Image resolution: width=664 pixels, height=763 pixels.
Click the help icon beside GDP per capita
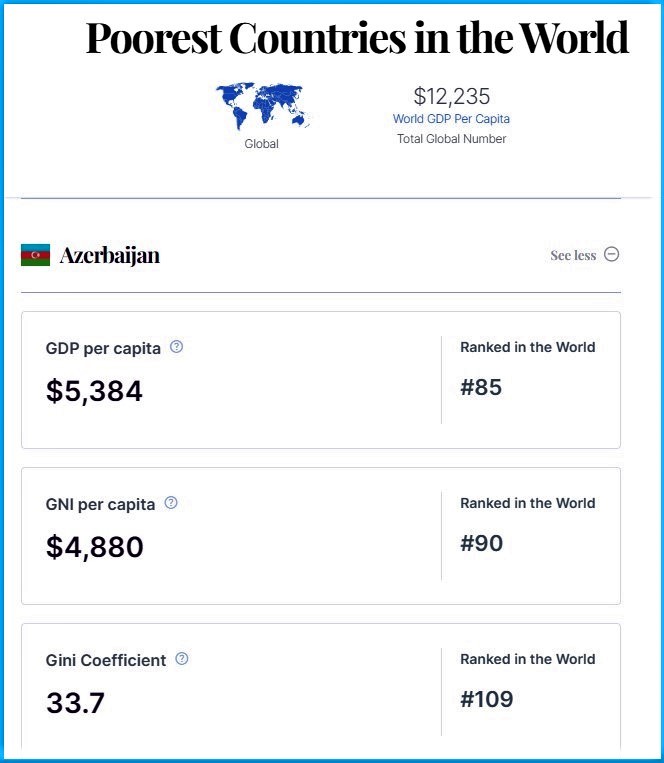pos(176,347)
